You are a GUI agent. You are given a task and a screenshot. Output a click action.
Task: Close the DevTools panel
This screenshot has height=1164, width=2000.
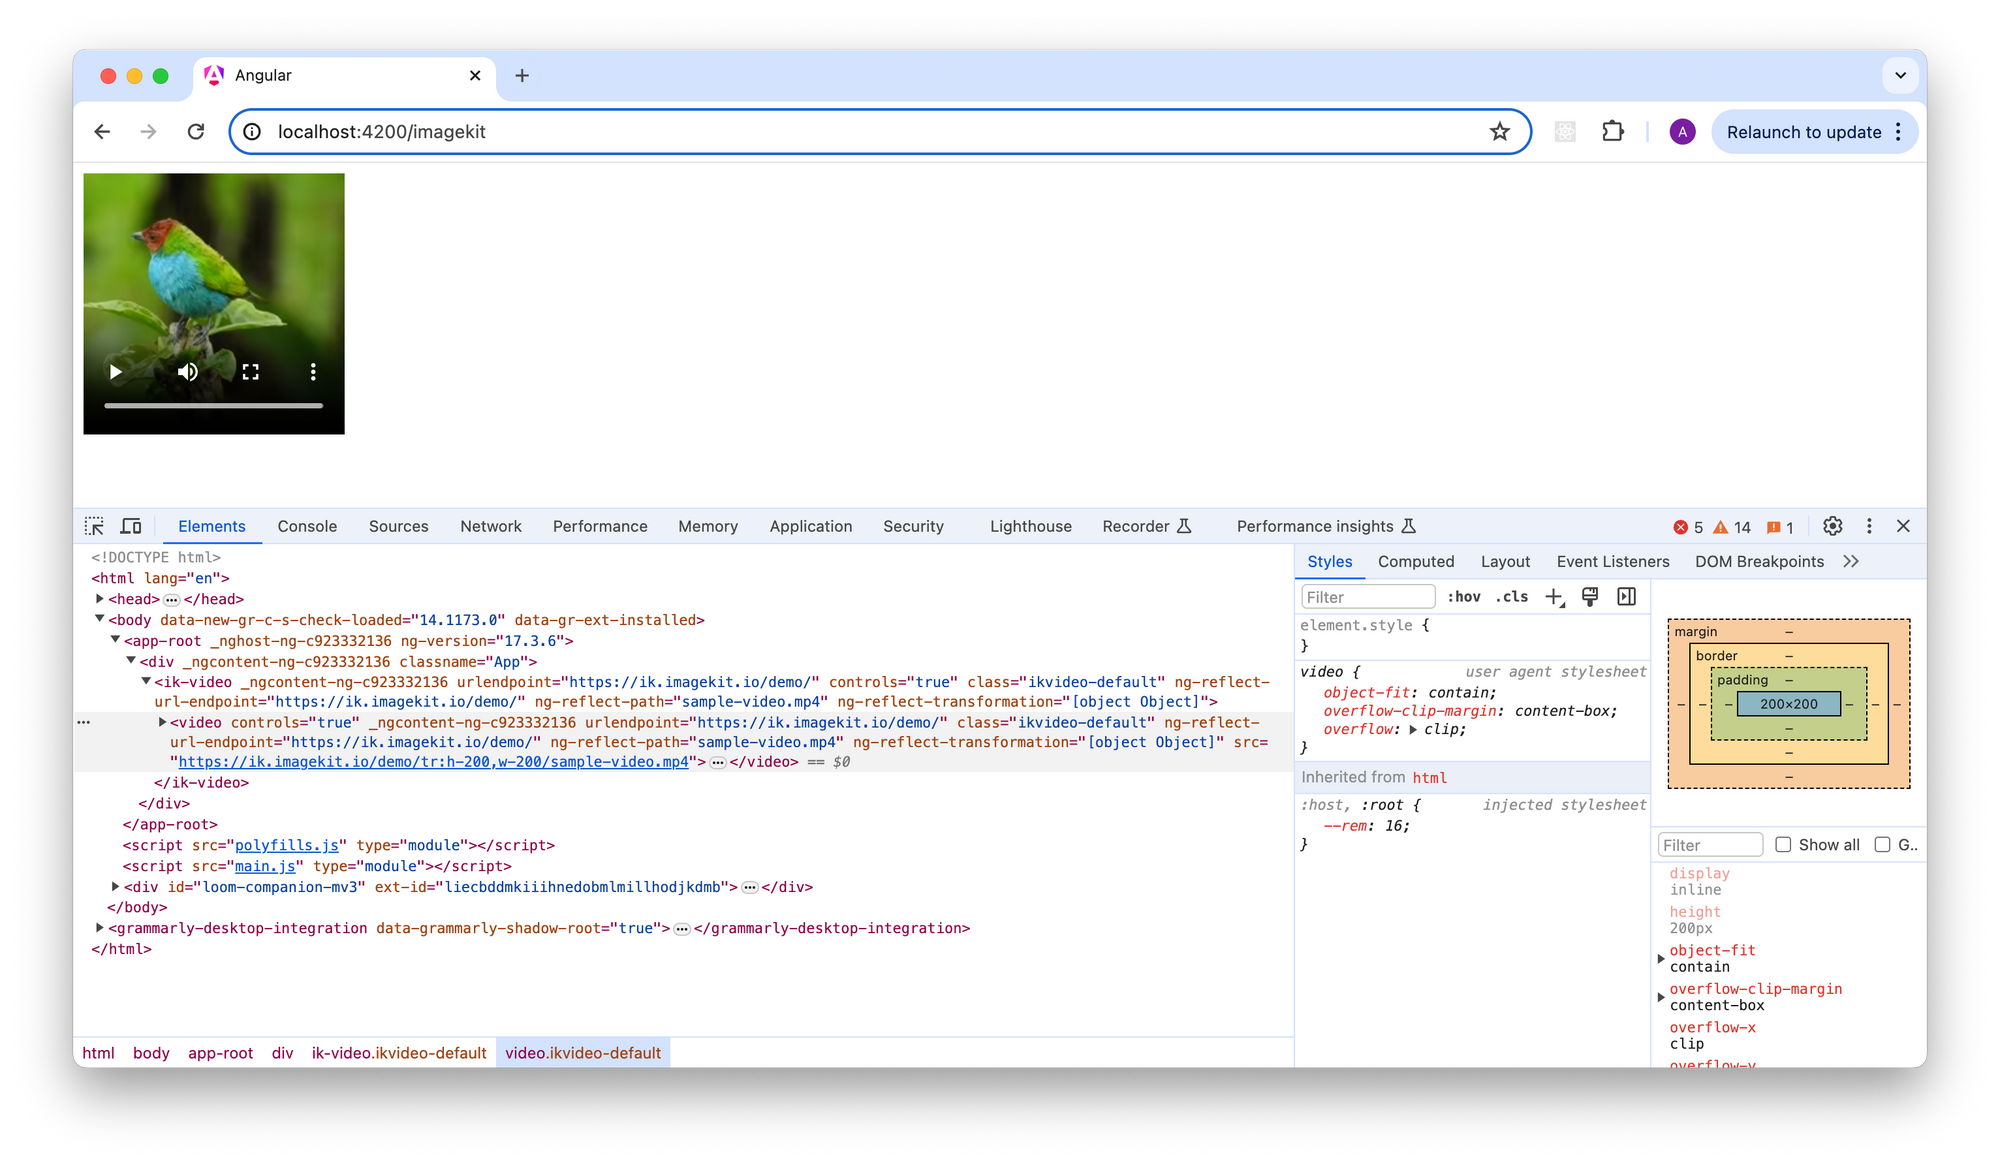[1903, 526]
